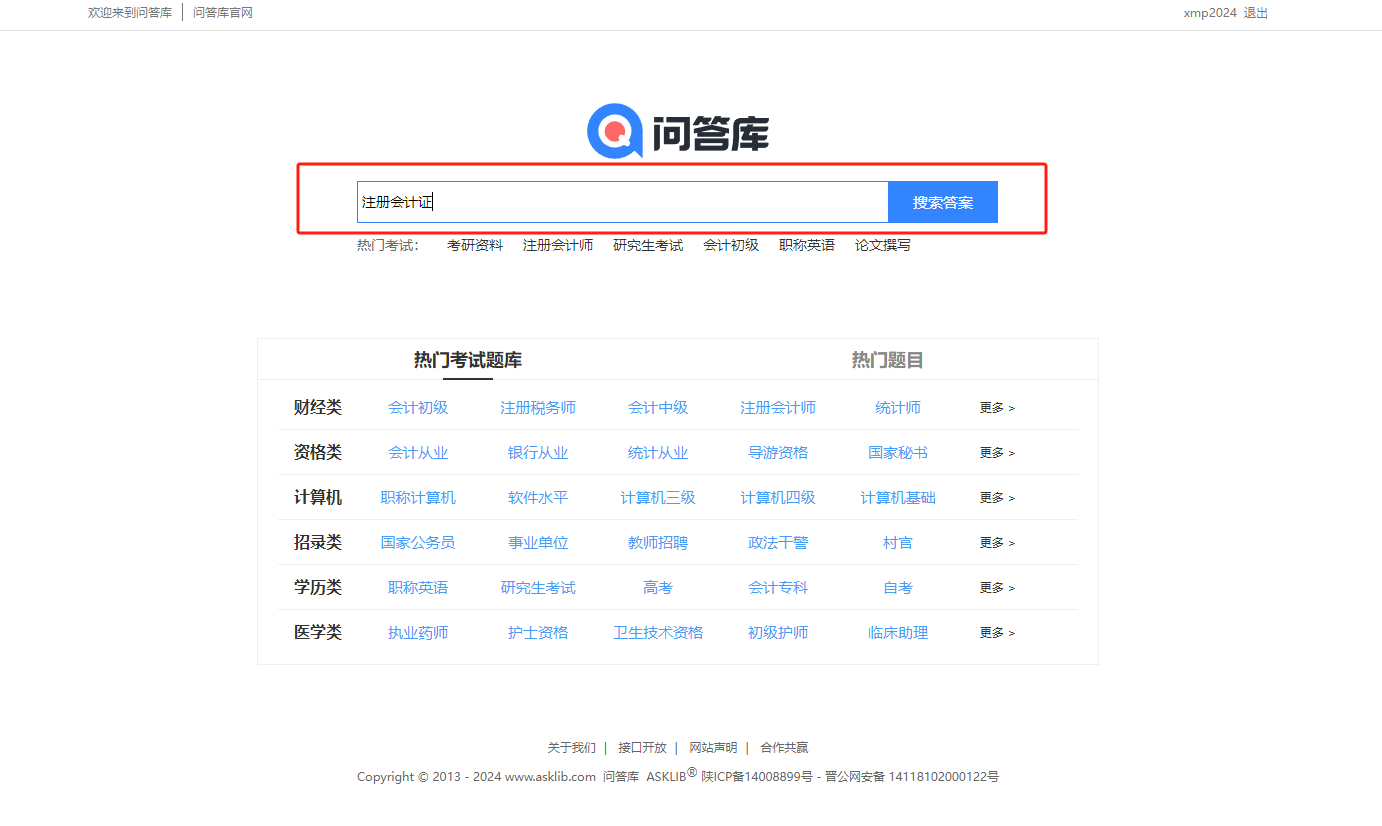Open 自考 question bank
Screen dimensions: 1382x826
(898, 588)
